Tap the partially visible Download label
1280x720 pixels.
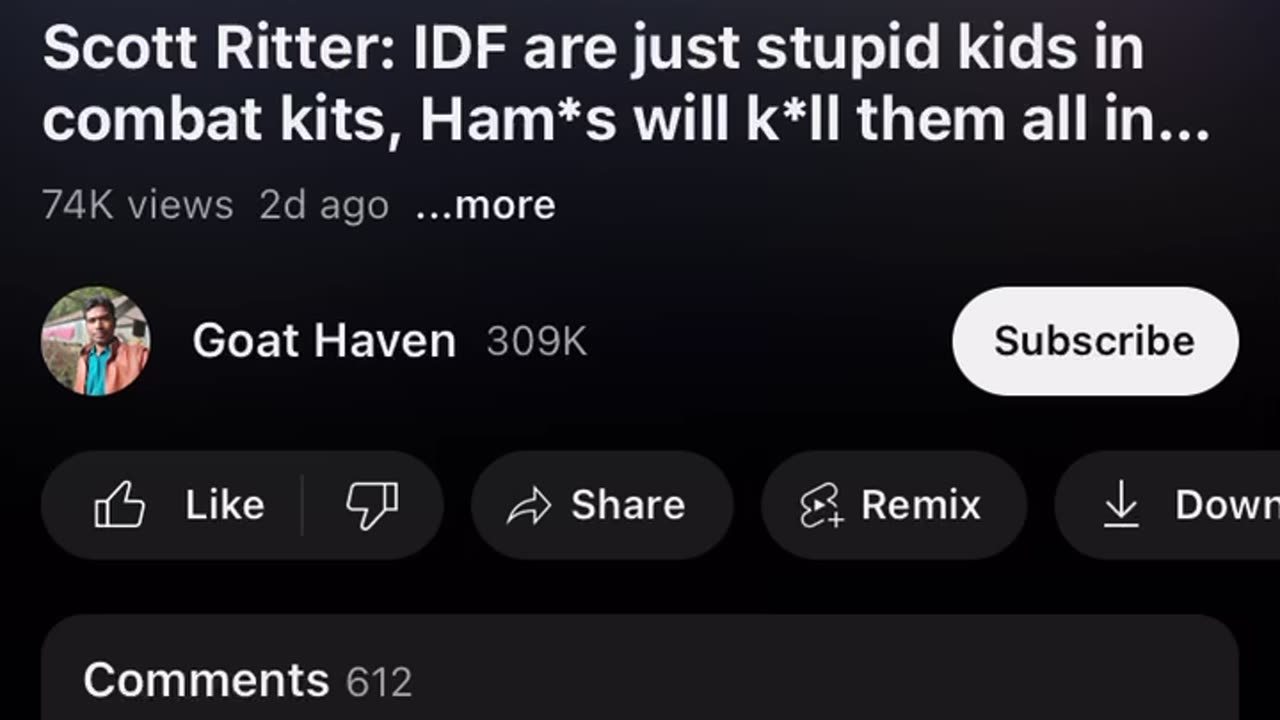[x=1226, y=505]
